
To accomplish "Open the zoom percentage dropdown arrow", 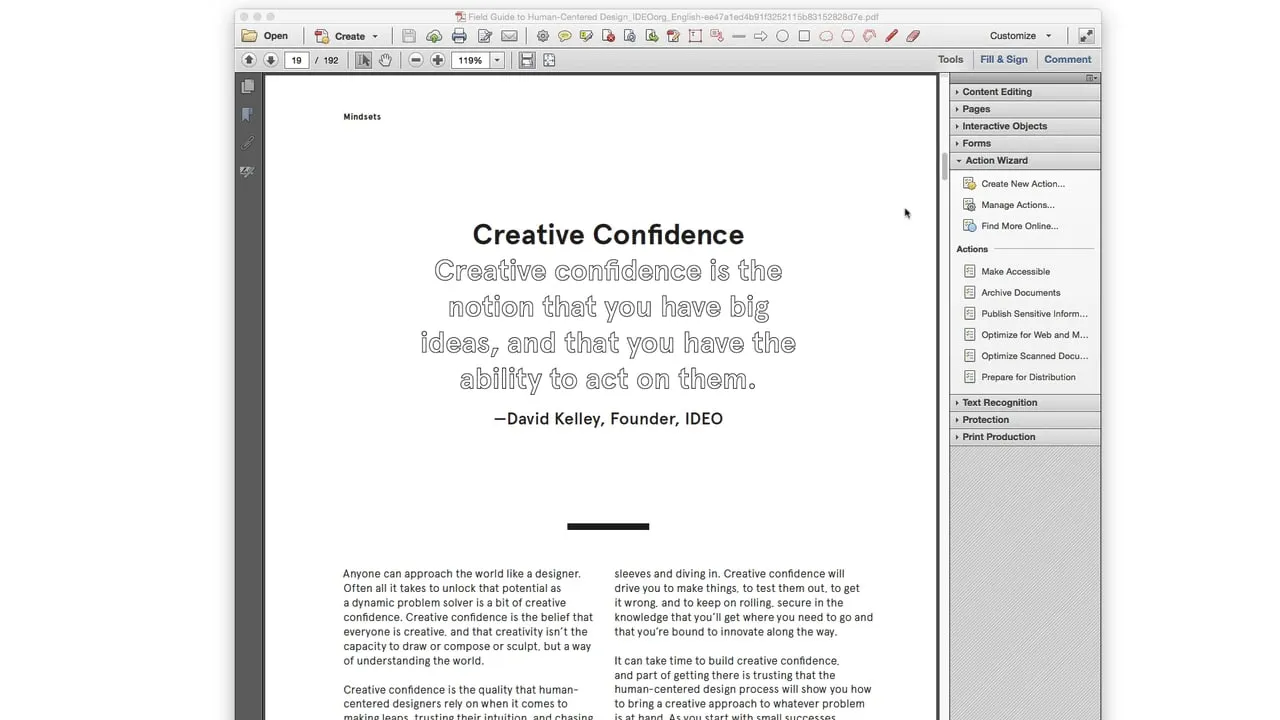I will coord(497,60).
